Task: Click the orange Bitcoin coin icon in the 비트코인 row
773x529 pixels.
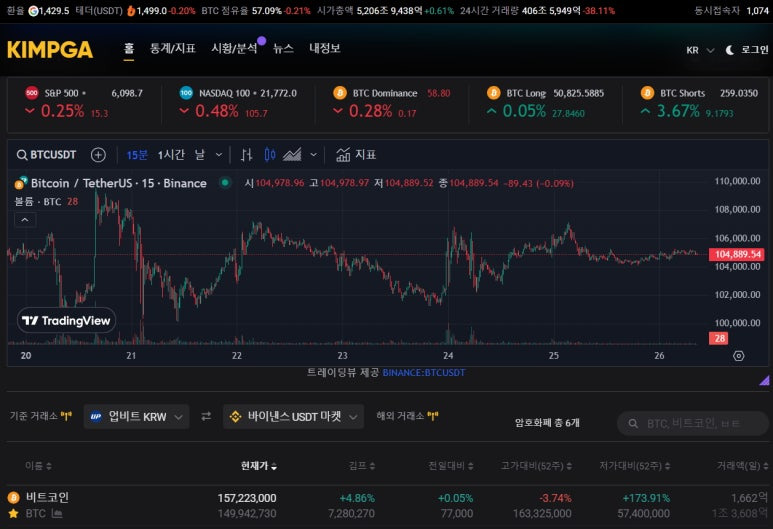Action: (x=13, y=497)
